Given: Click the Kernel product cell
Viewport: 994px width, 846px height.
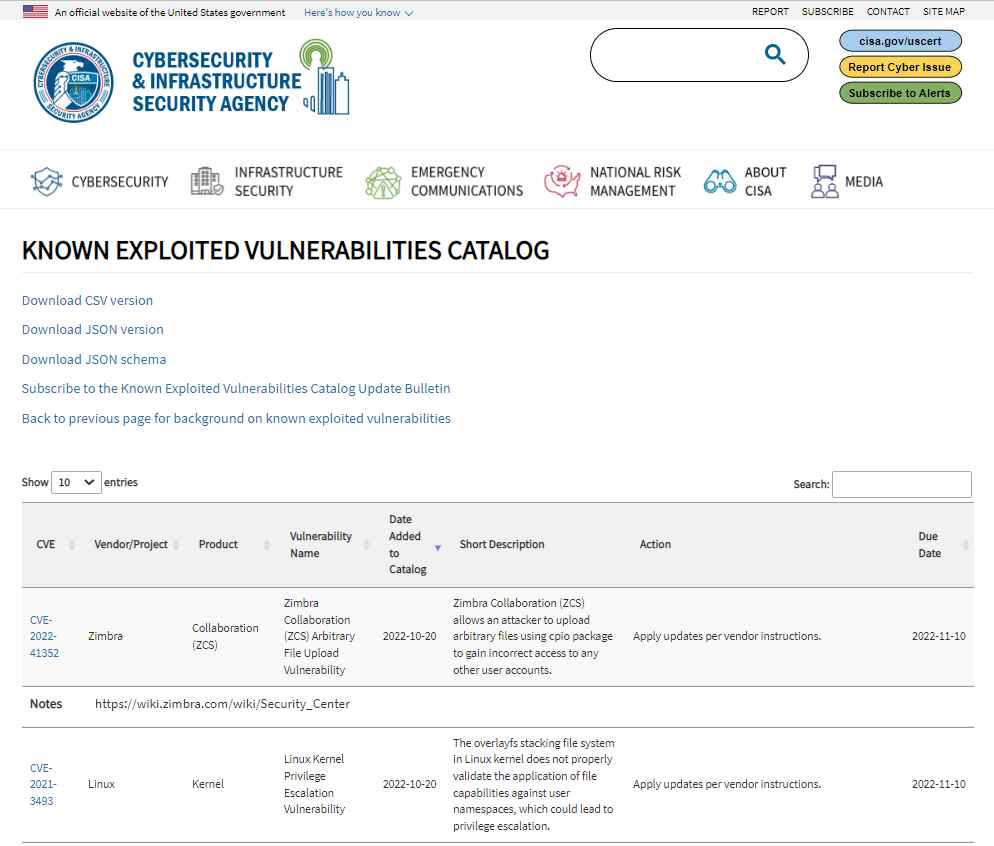Looking at the screenshot, I should 208,784.
